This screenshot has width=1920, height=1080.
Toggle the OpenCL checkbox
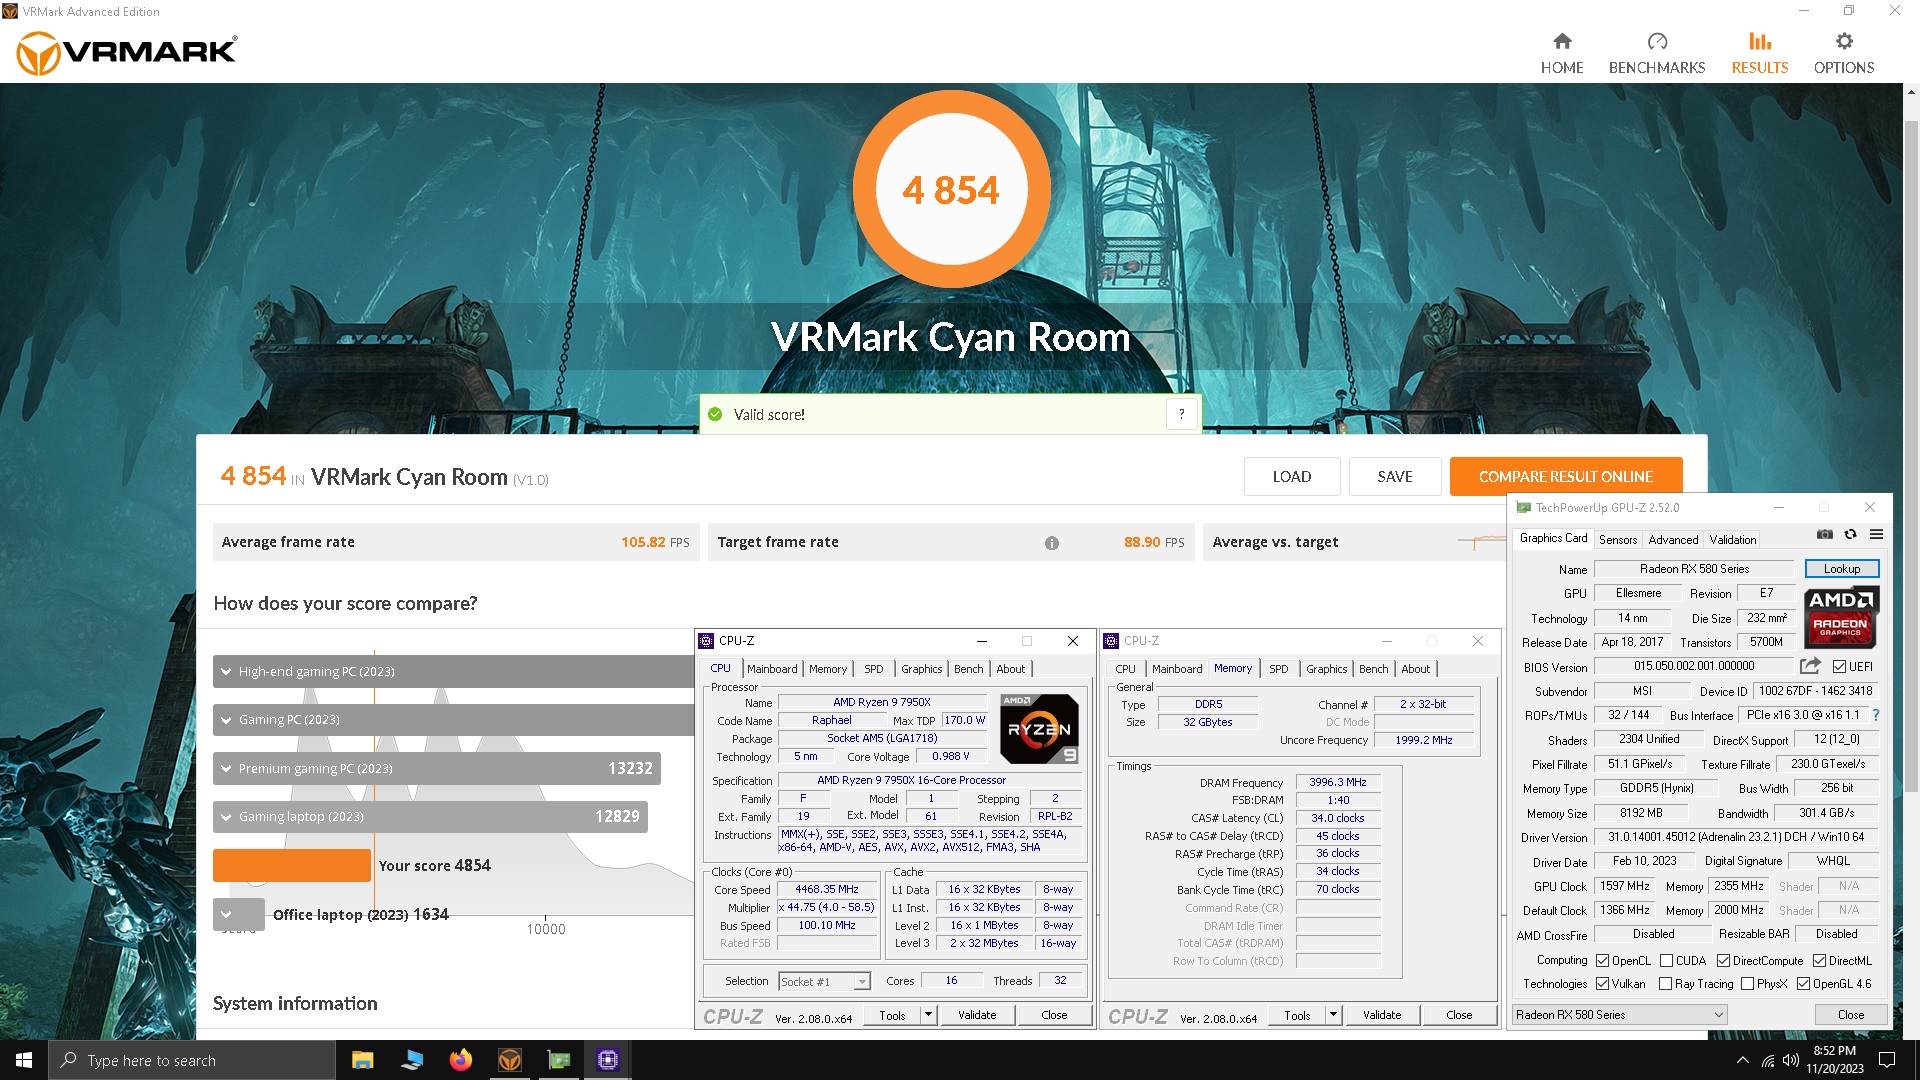[1602, 961]
